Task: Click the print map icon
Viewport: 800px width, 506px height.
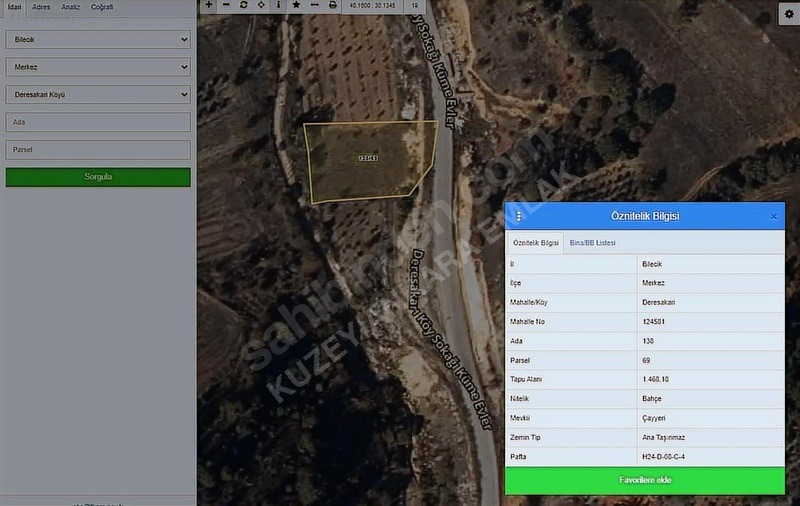Action: (x=333, y=5)
